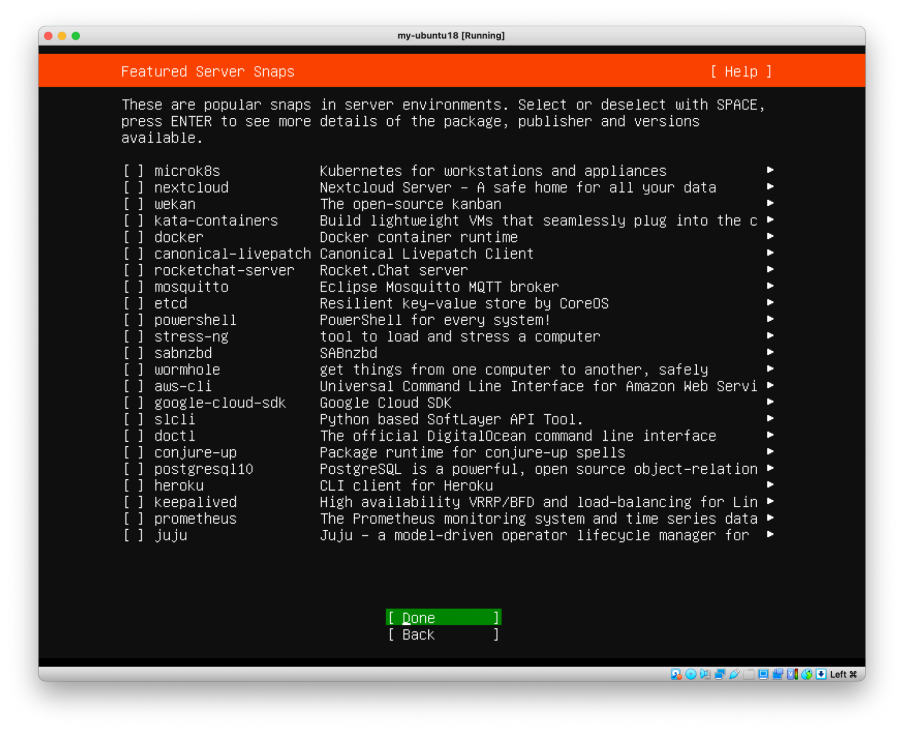
Task: Click the hard disk activity status icon
Action: pos(676,674)
